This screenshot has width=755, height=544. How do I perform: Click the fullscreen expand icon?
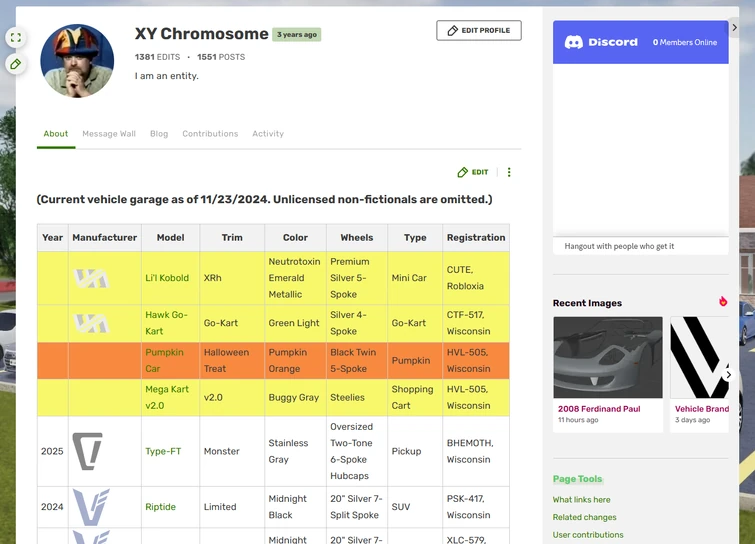[15, 38]
